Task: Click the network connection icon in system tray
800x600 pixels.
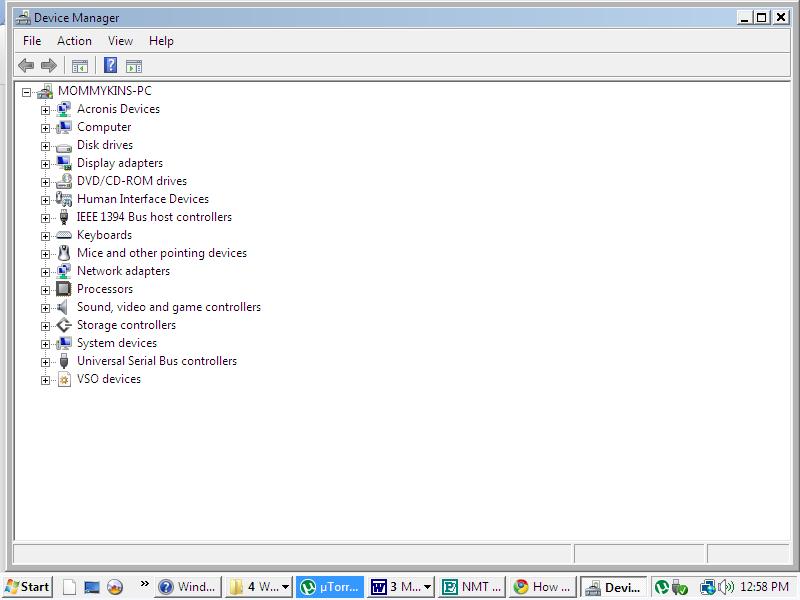Action: 708,587
